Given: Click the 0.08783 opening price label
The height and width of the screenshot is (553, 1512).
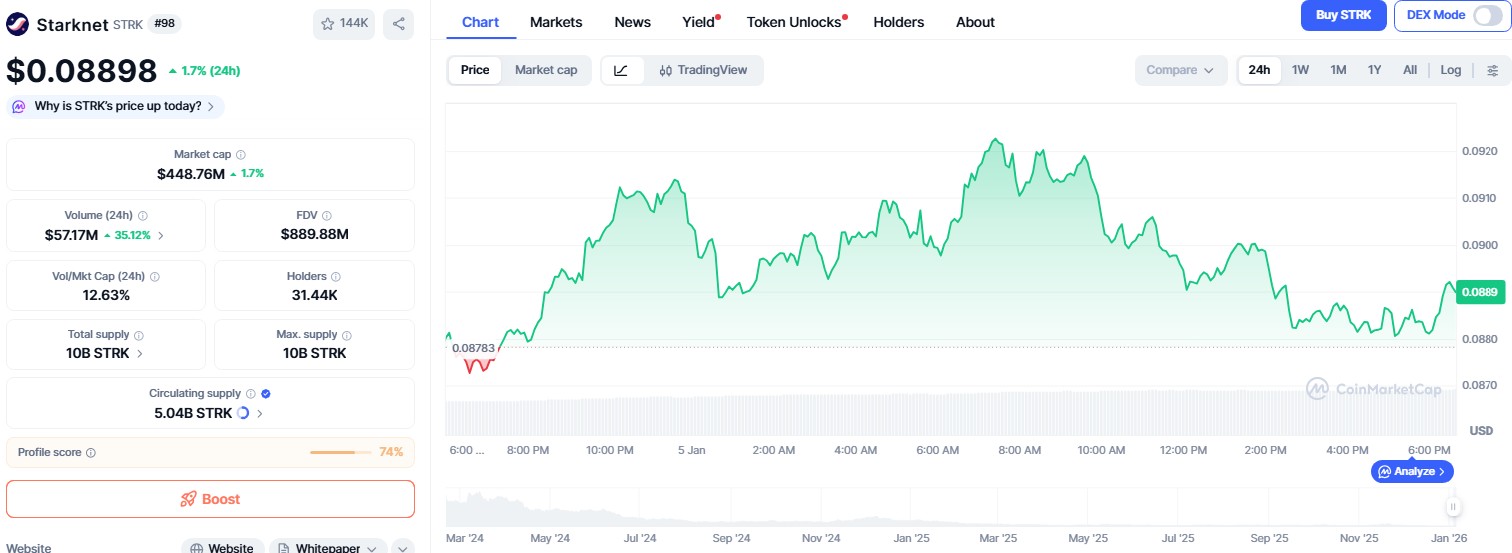Looking at the screenshot, I should click(473, 348).
